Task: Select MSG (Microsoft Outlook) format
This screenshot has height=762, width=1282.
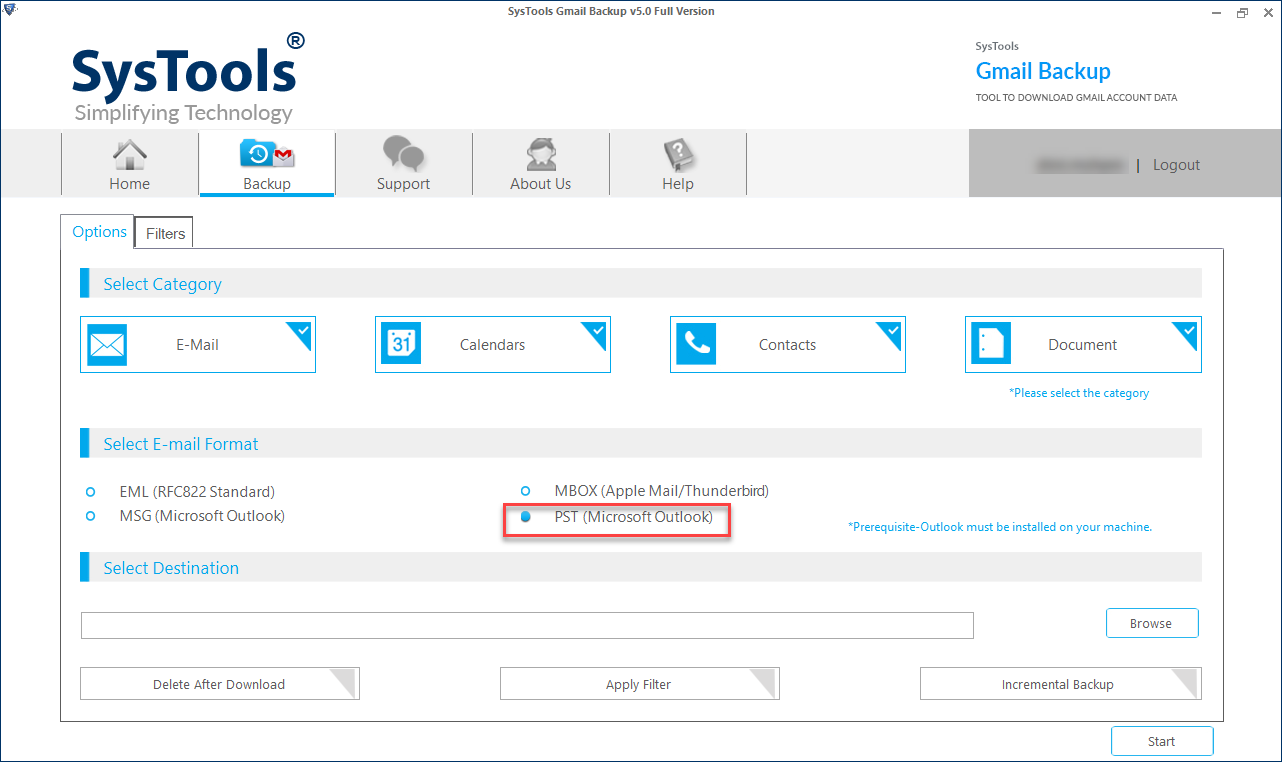Action: click(x=91, y=516)
